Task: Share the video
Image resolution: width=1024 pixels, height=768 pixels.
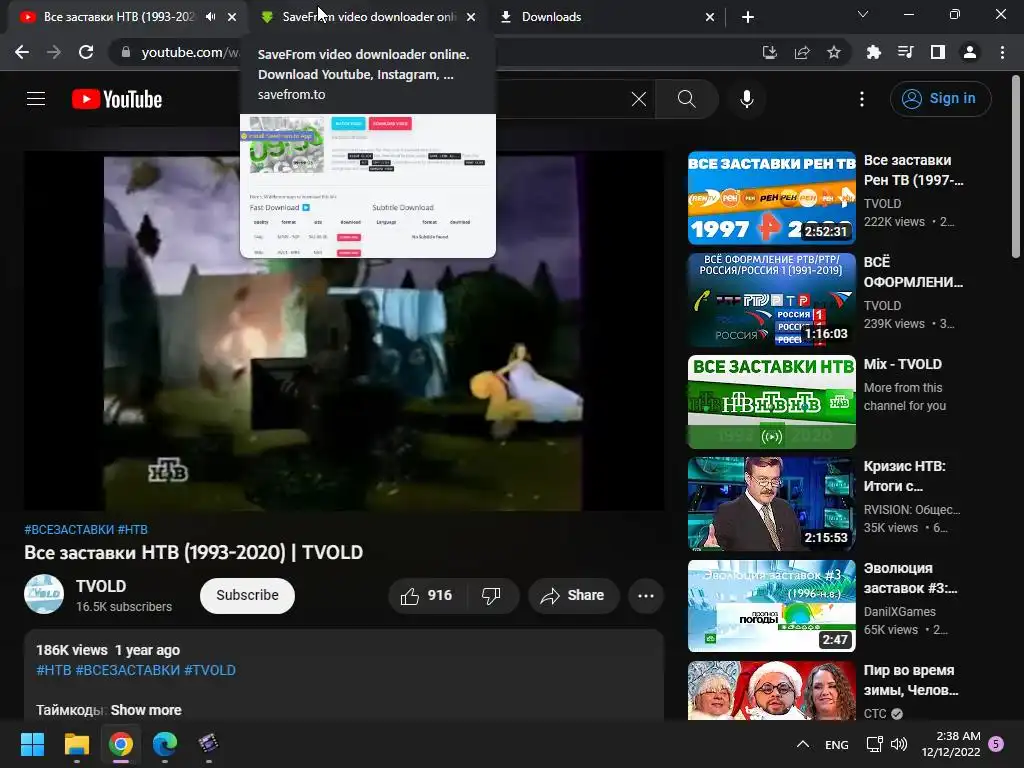Action: tap(573, 596)
